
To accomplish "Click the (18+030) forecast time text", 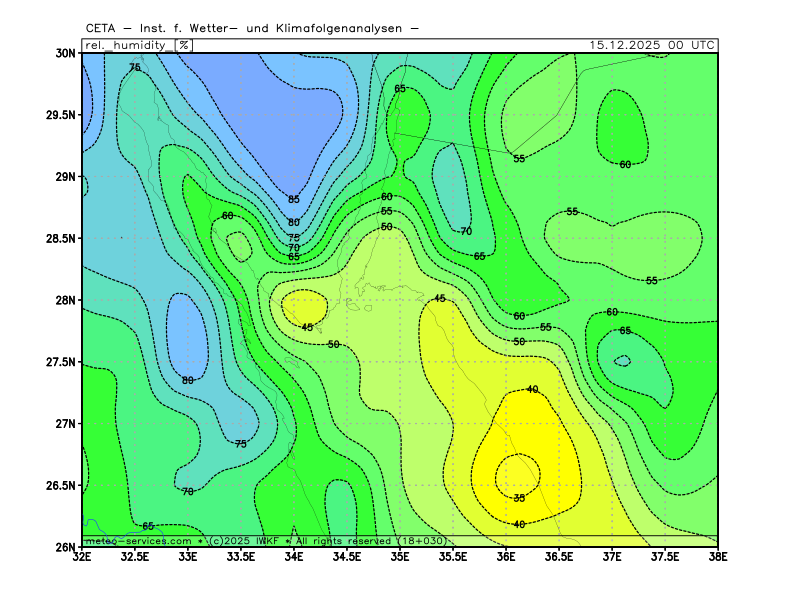I will point(421,541).
